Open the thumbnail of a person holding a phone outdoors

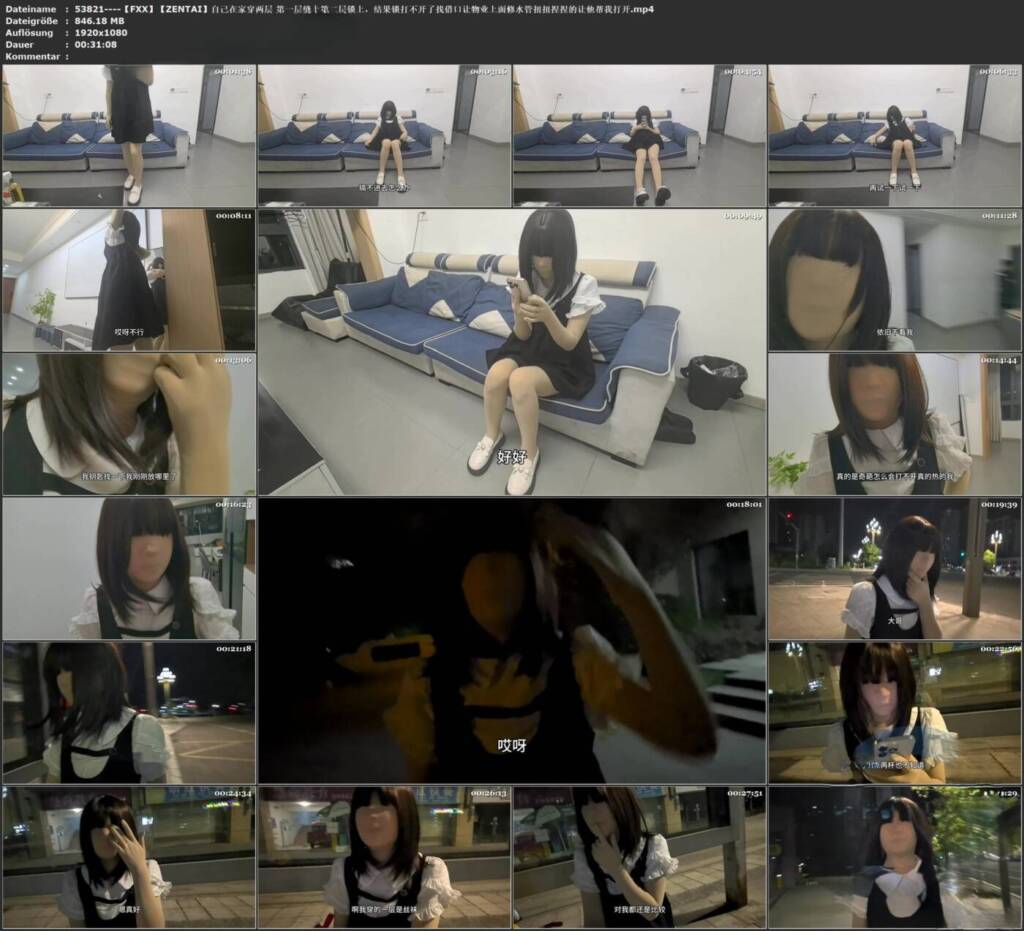pyautogui.click(x=895, y=713)
